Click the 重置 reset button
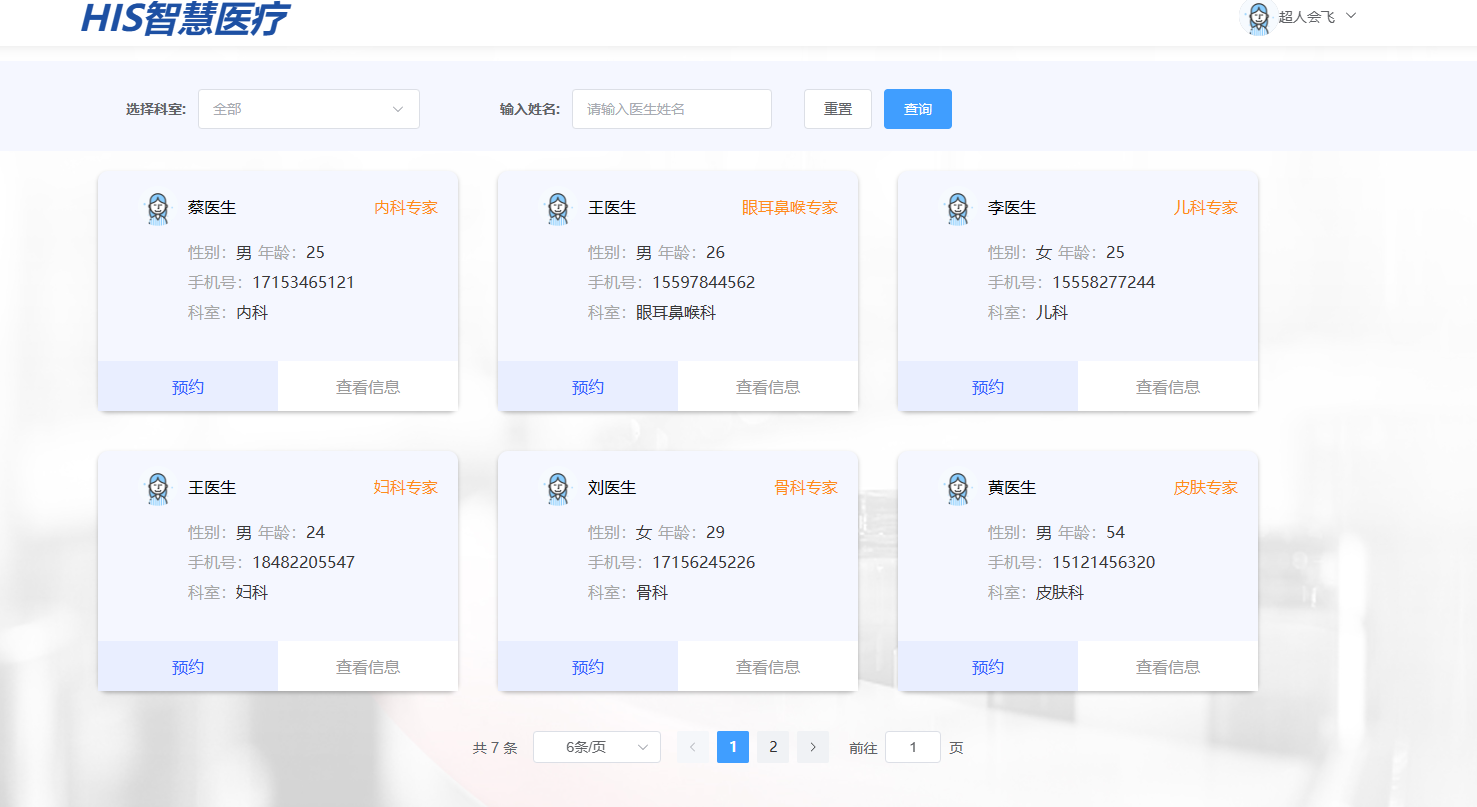 (x=838, y=109)
